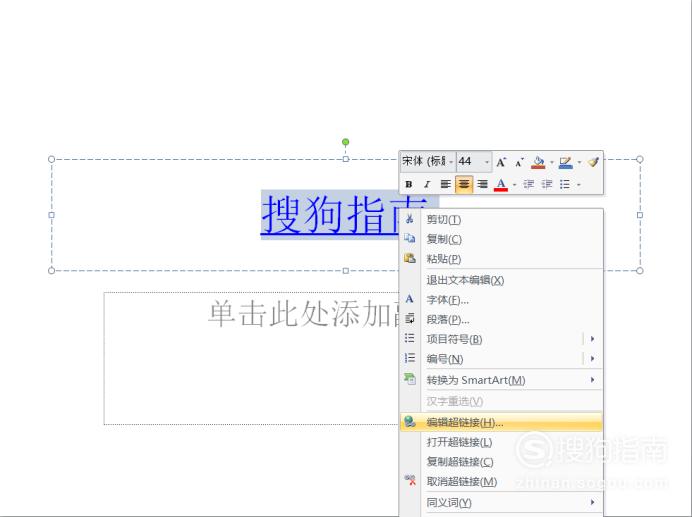
Task: Open the shape fill color dropdown arrow
Action: click(552, 162)
